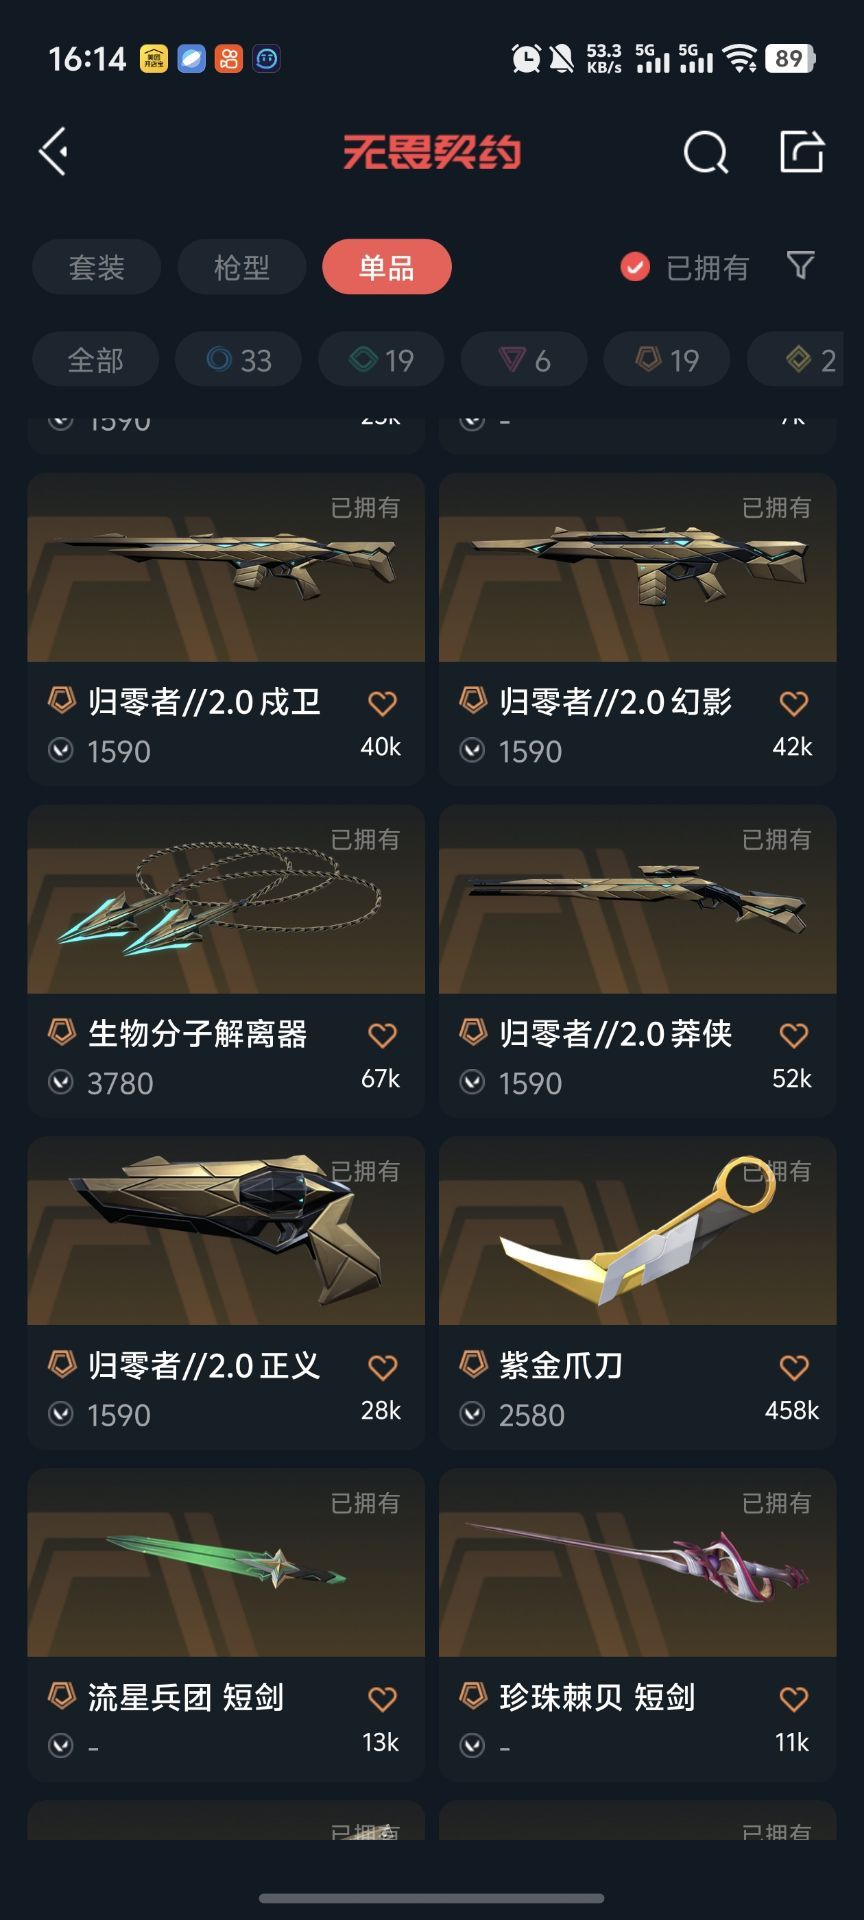The width and height of the screenshot is (864, 1920).
Task: Open the search magnifier icon
Action: click(705, 152)
